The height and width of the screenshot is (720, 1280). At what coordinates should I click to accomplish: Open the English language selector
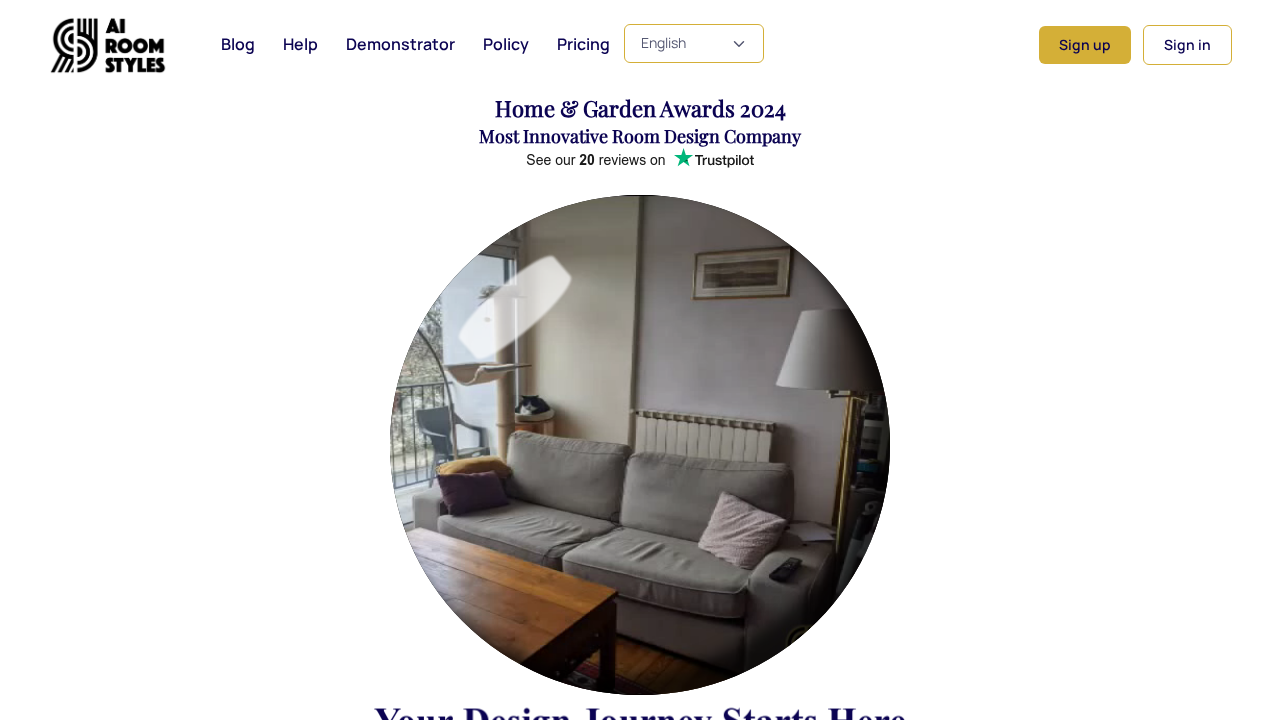694,44
